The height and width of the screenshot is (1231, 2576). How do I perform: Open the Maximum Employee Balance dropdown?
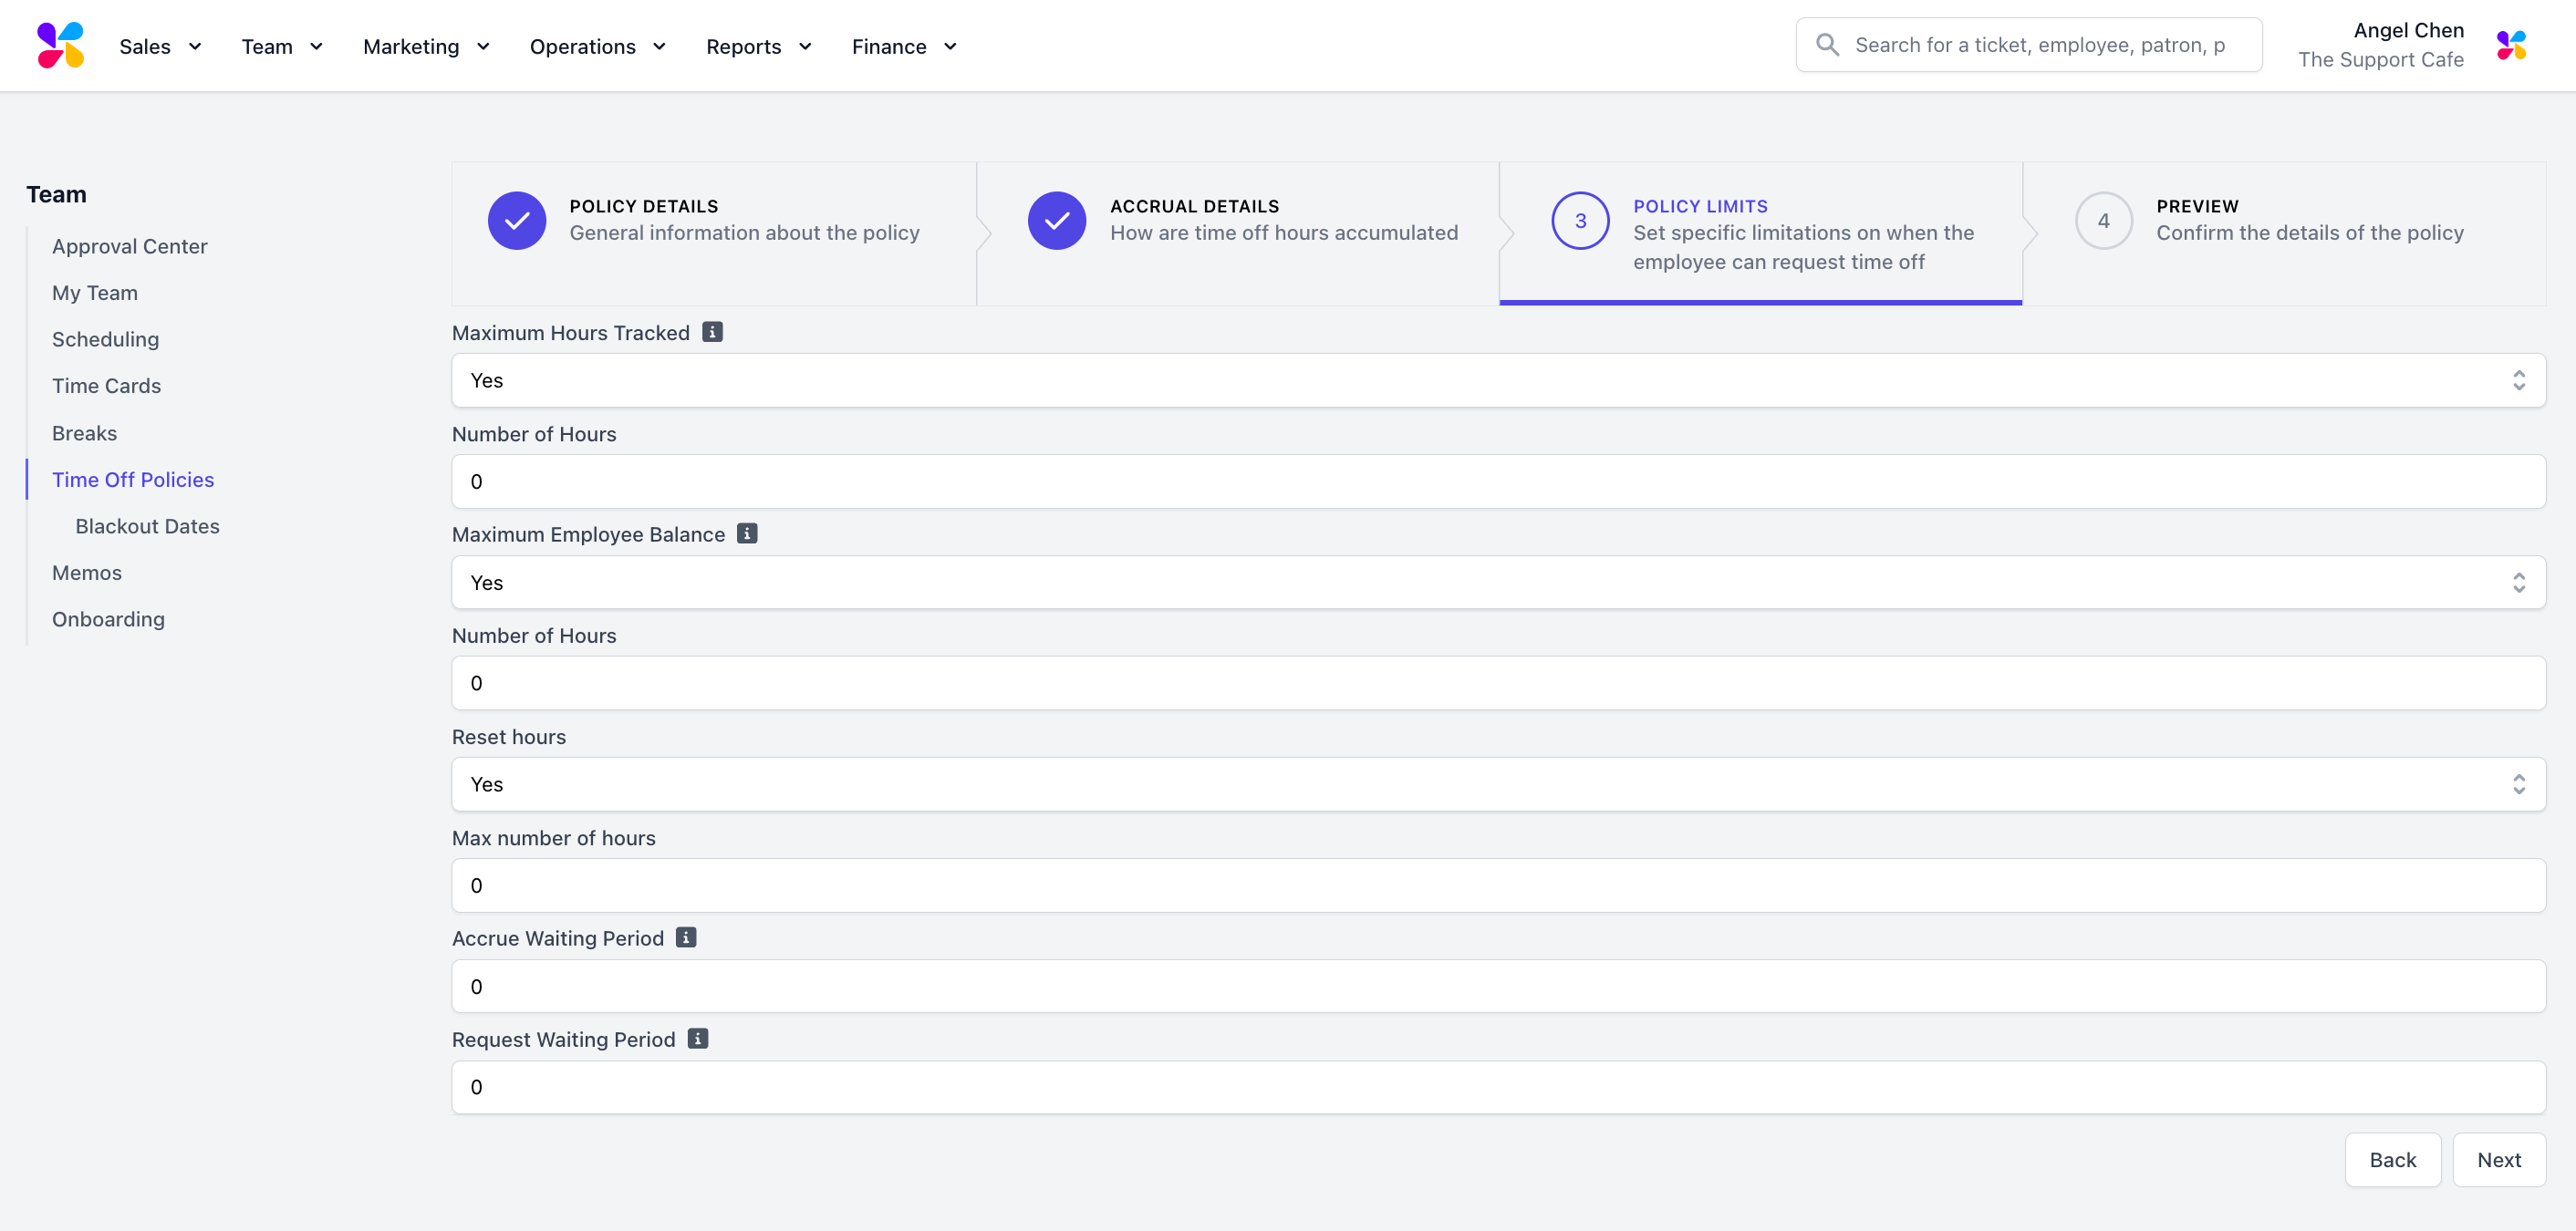click(x=1498, y=582)
